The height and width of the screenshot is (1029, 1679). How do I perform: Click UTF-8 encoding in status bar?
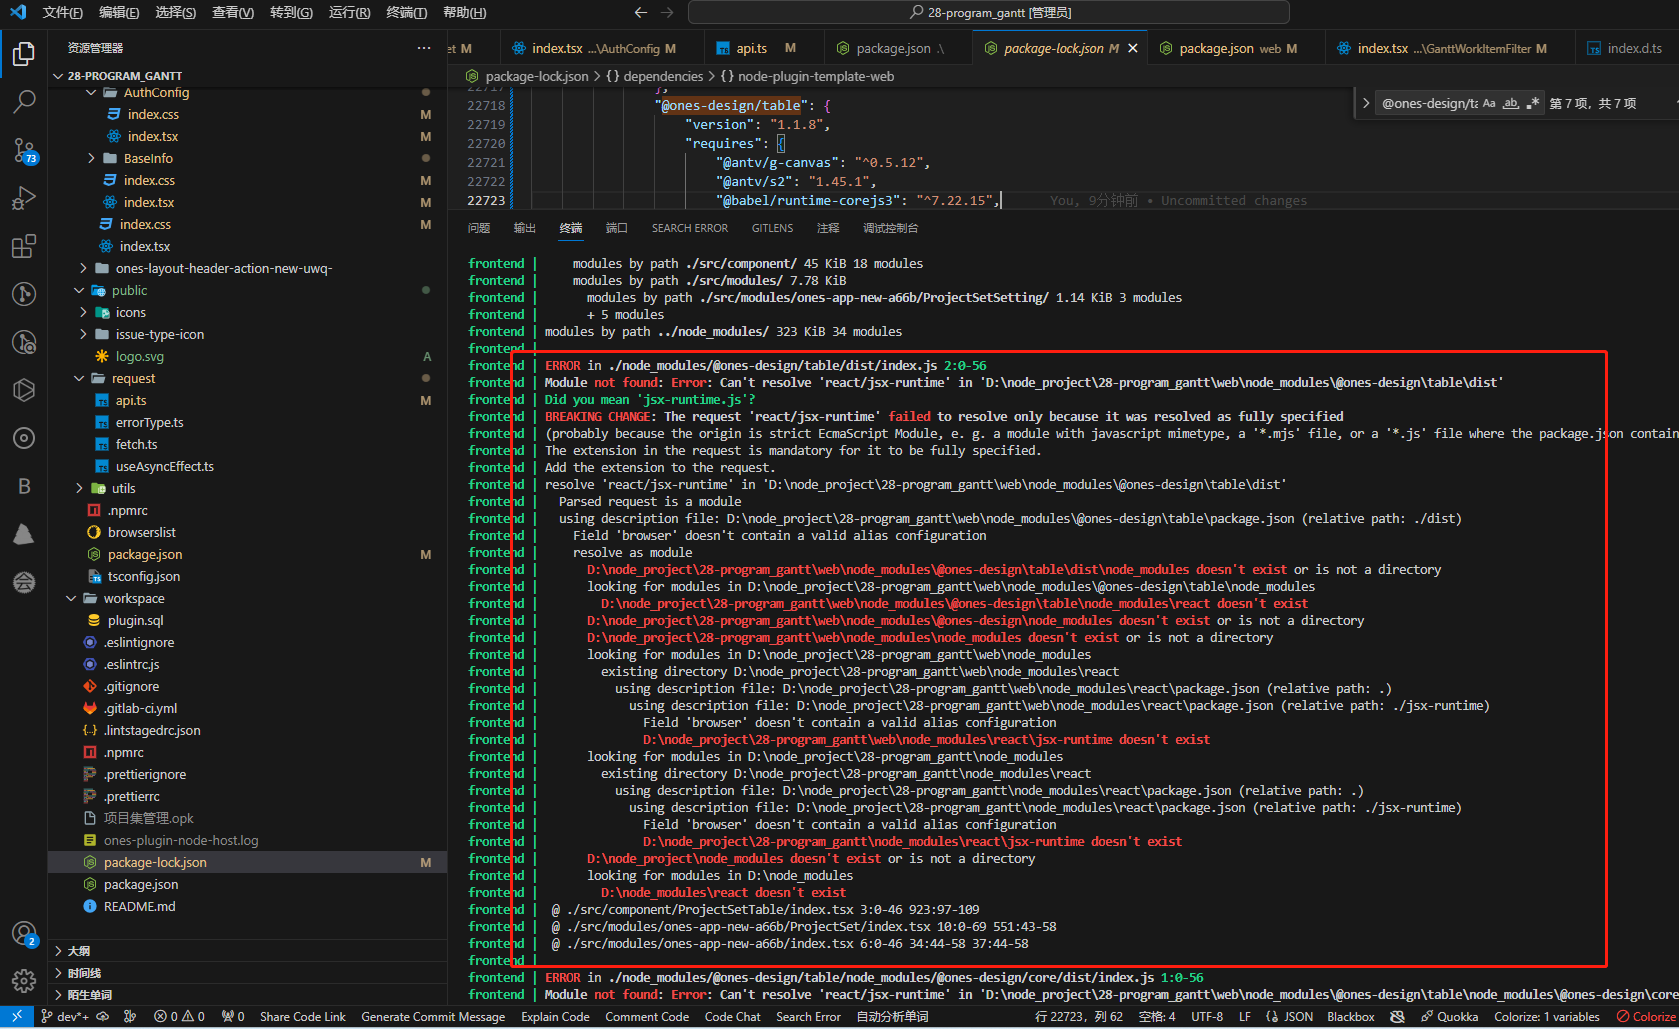click(1207, 1017)
